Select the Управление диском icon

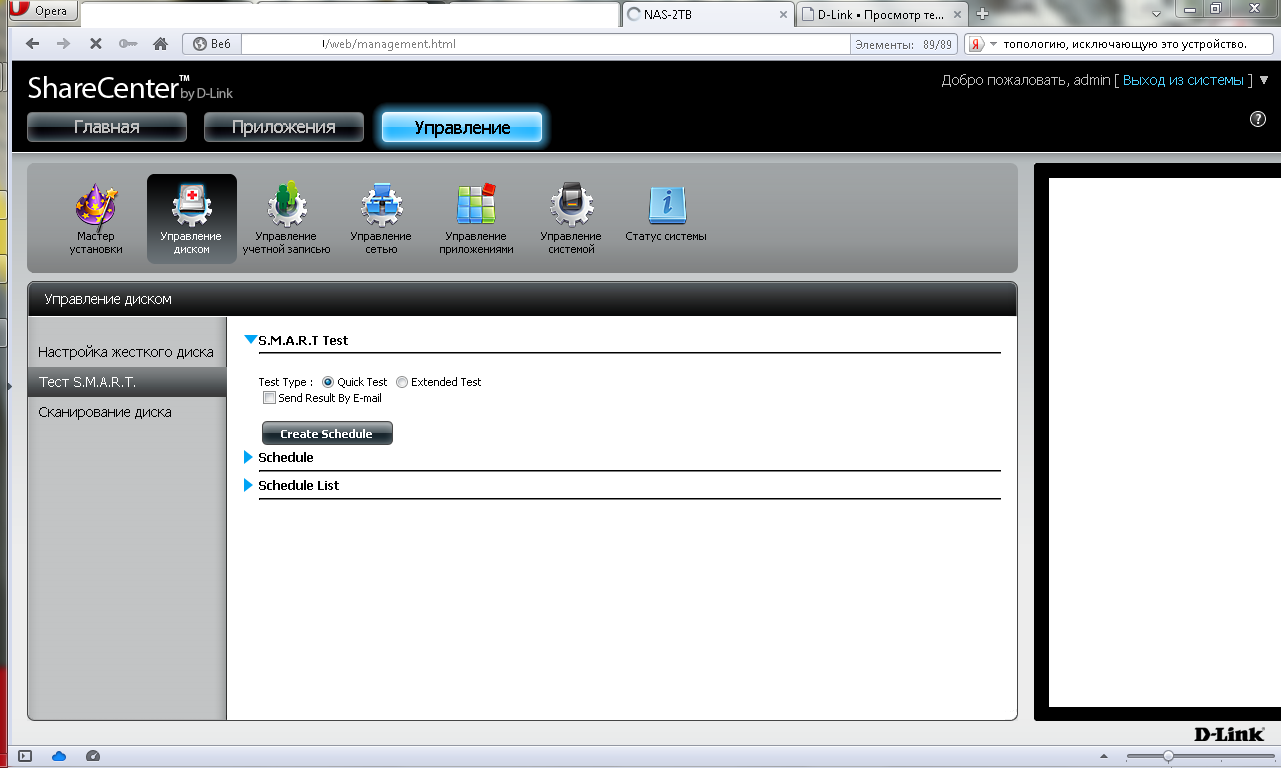click(191, 219)
